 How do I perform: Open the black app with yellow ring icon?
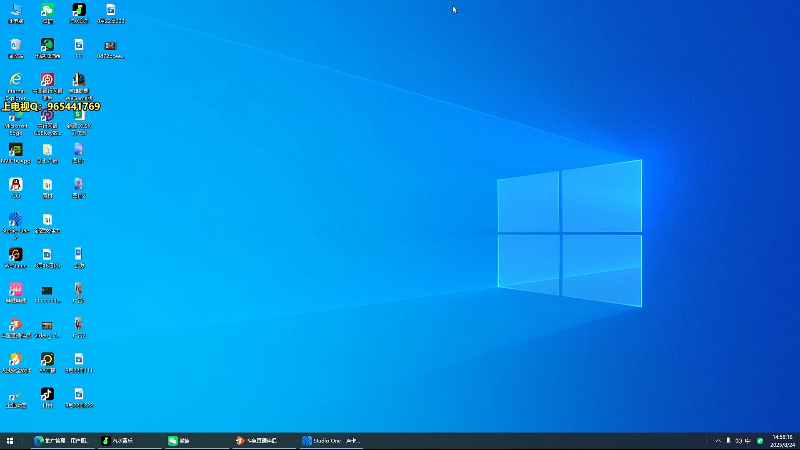(x=47, y=363)
